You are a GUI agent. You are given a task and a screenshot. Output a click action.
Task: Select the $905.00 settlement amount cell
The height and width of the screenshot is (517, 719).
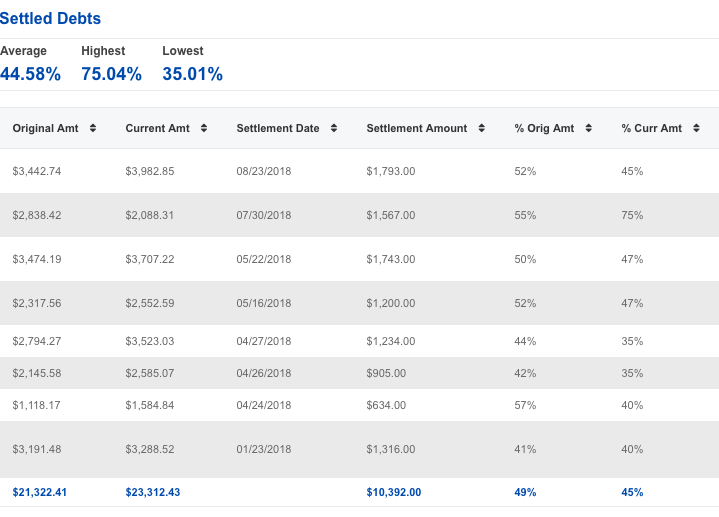pos(386,373)
